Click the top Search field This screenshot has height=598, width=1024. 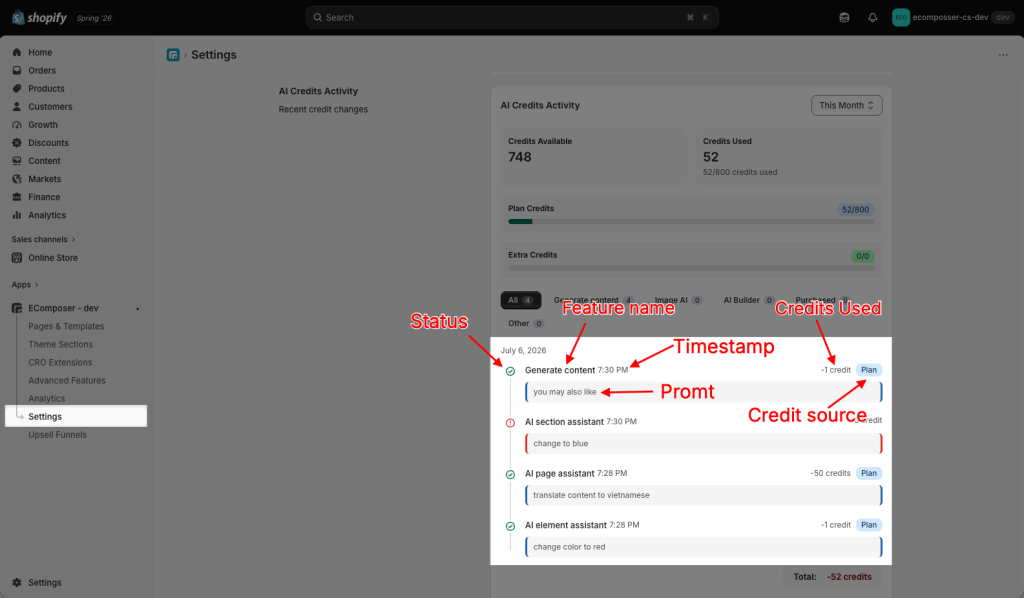tap(512, 18)
